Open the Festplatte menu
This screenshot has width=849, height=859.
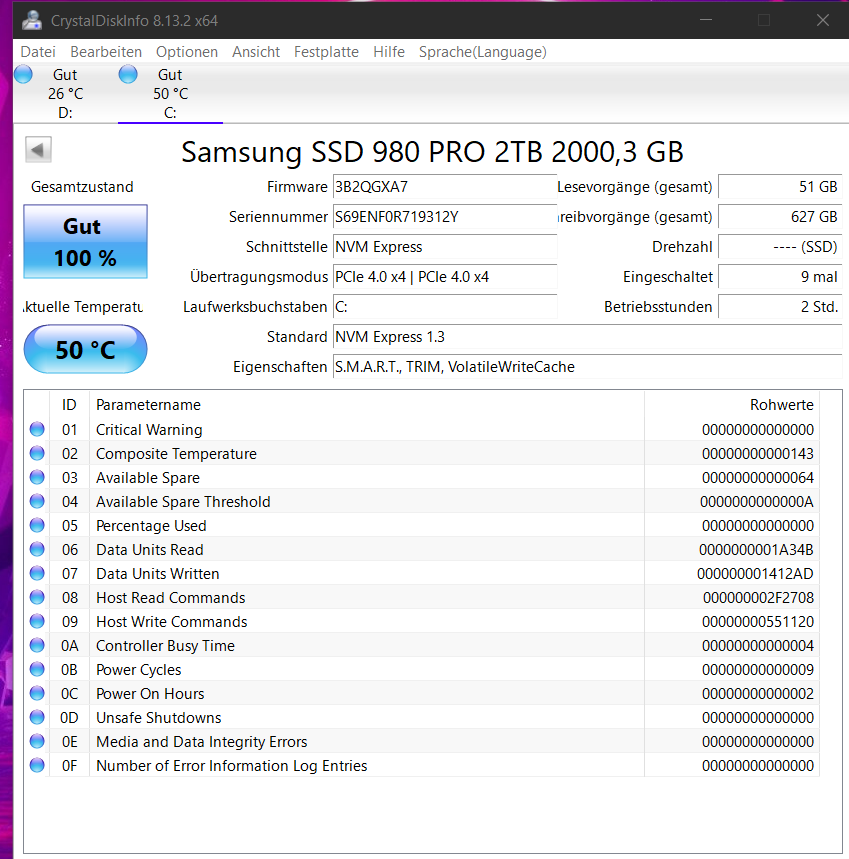(x=326, y=52)
